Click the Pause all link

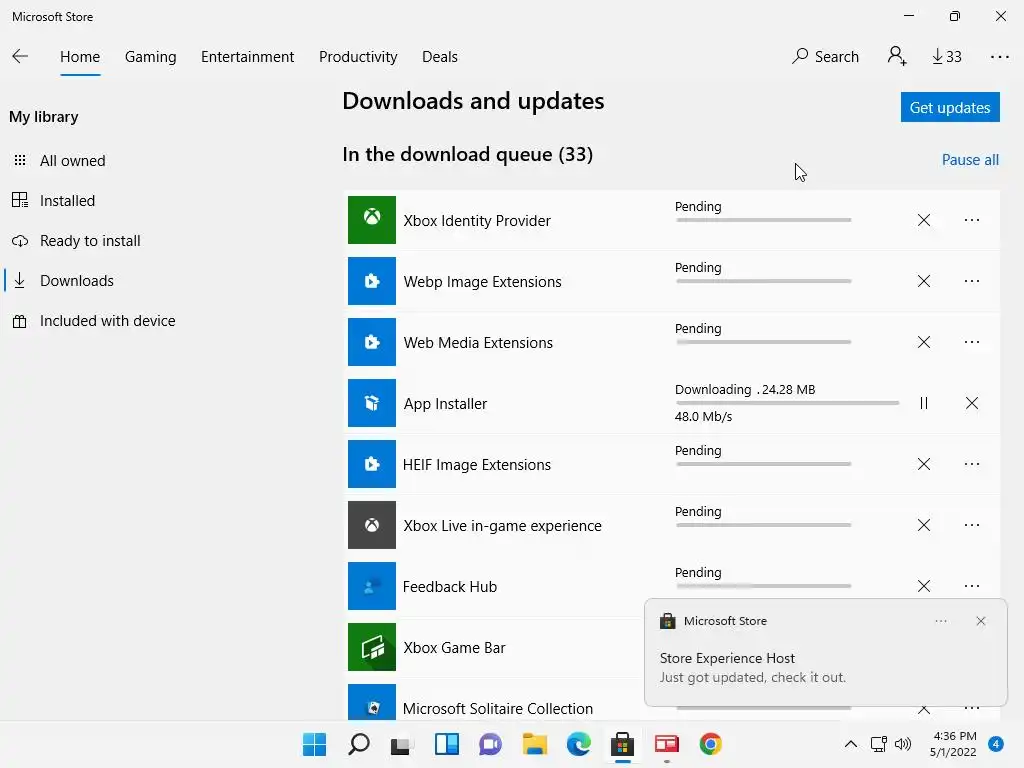coord(970,160)
